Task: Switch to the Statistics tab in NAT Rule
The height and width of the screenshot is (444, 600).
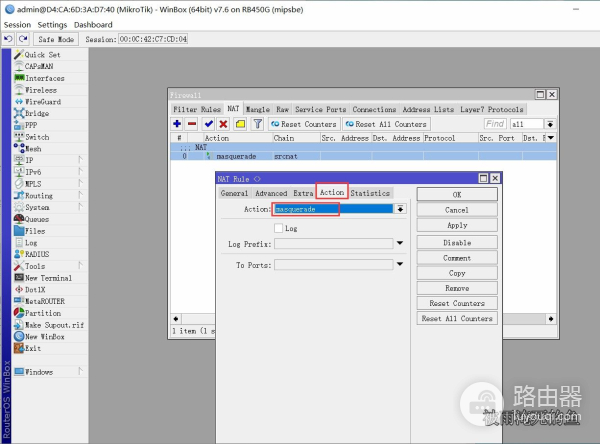Action: [370, 193]
